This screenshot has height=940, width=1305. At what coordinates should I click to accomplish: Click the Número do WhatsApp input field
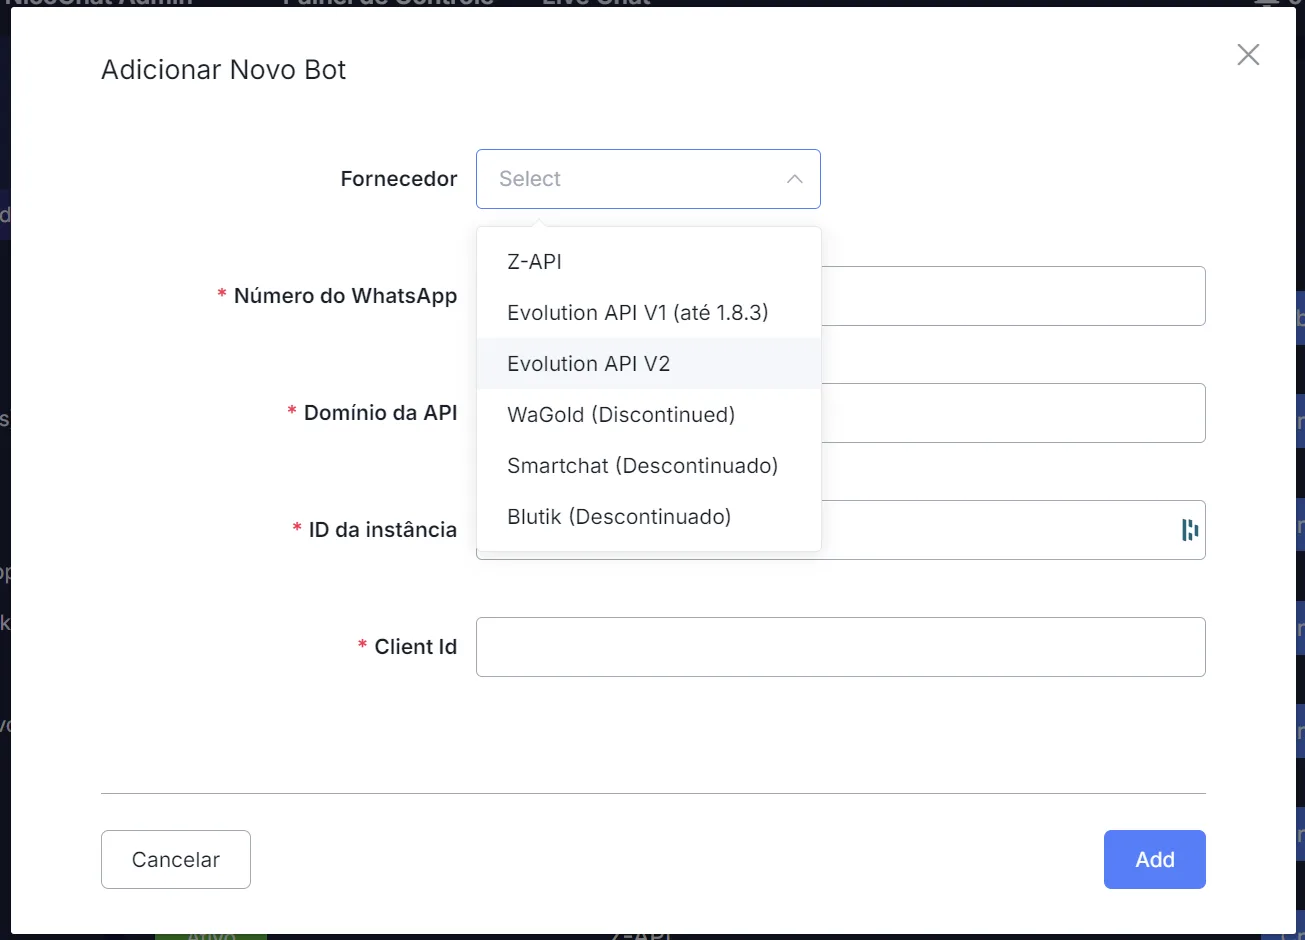[1012, 296]
